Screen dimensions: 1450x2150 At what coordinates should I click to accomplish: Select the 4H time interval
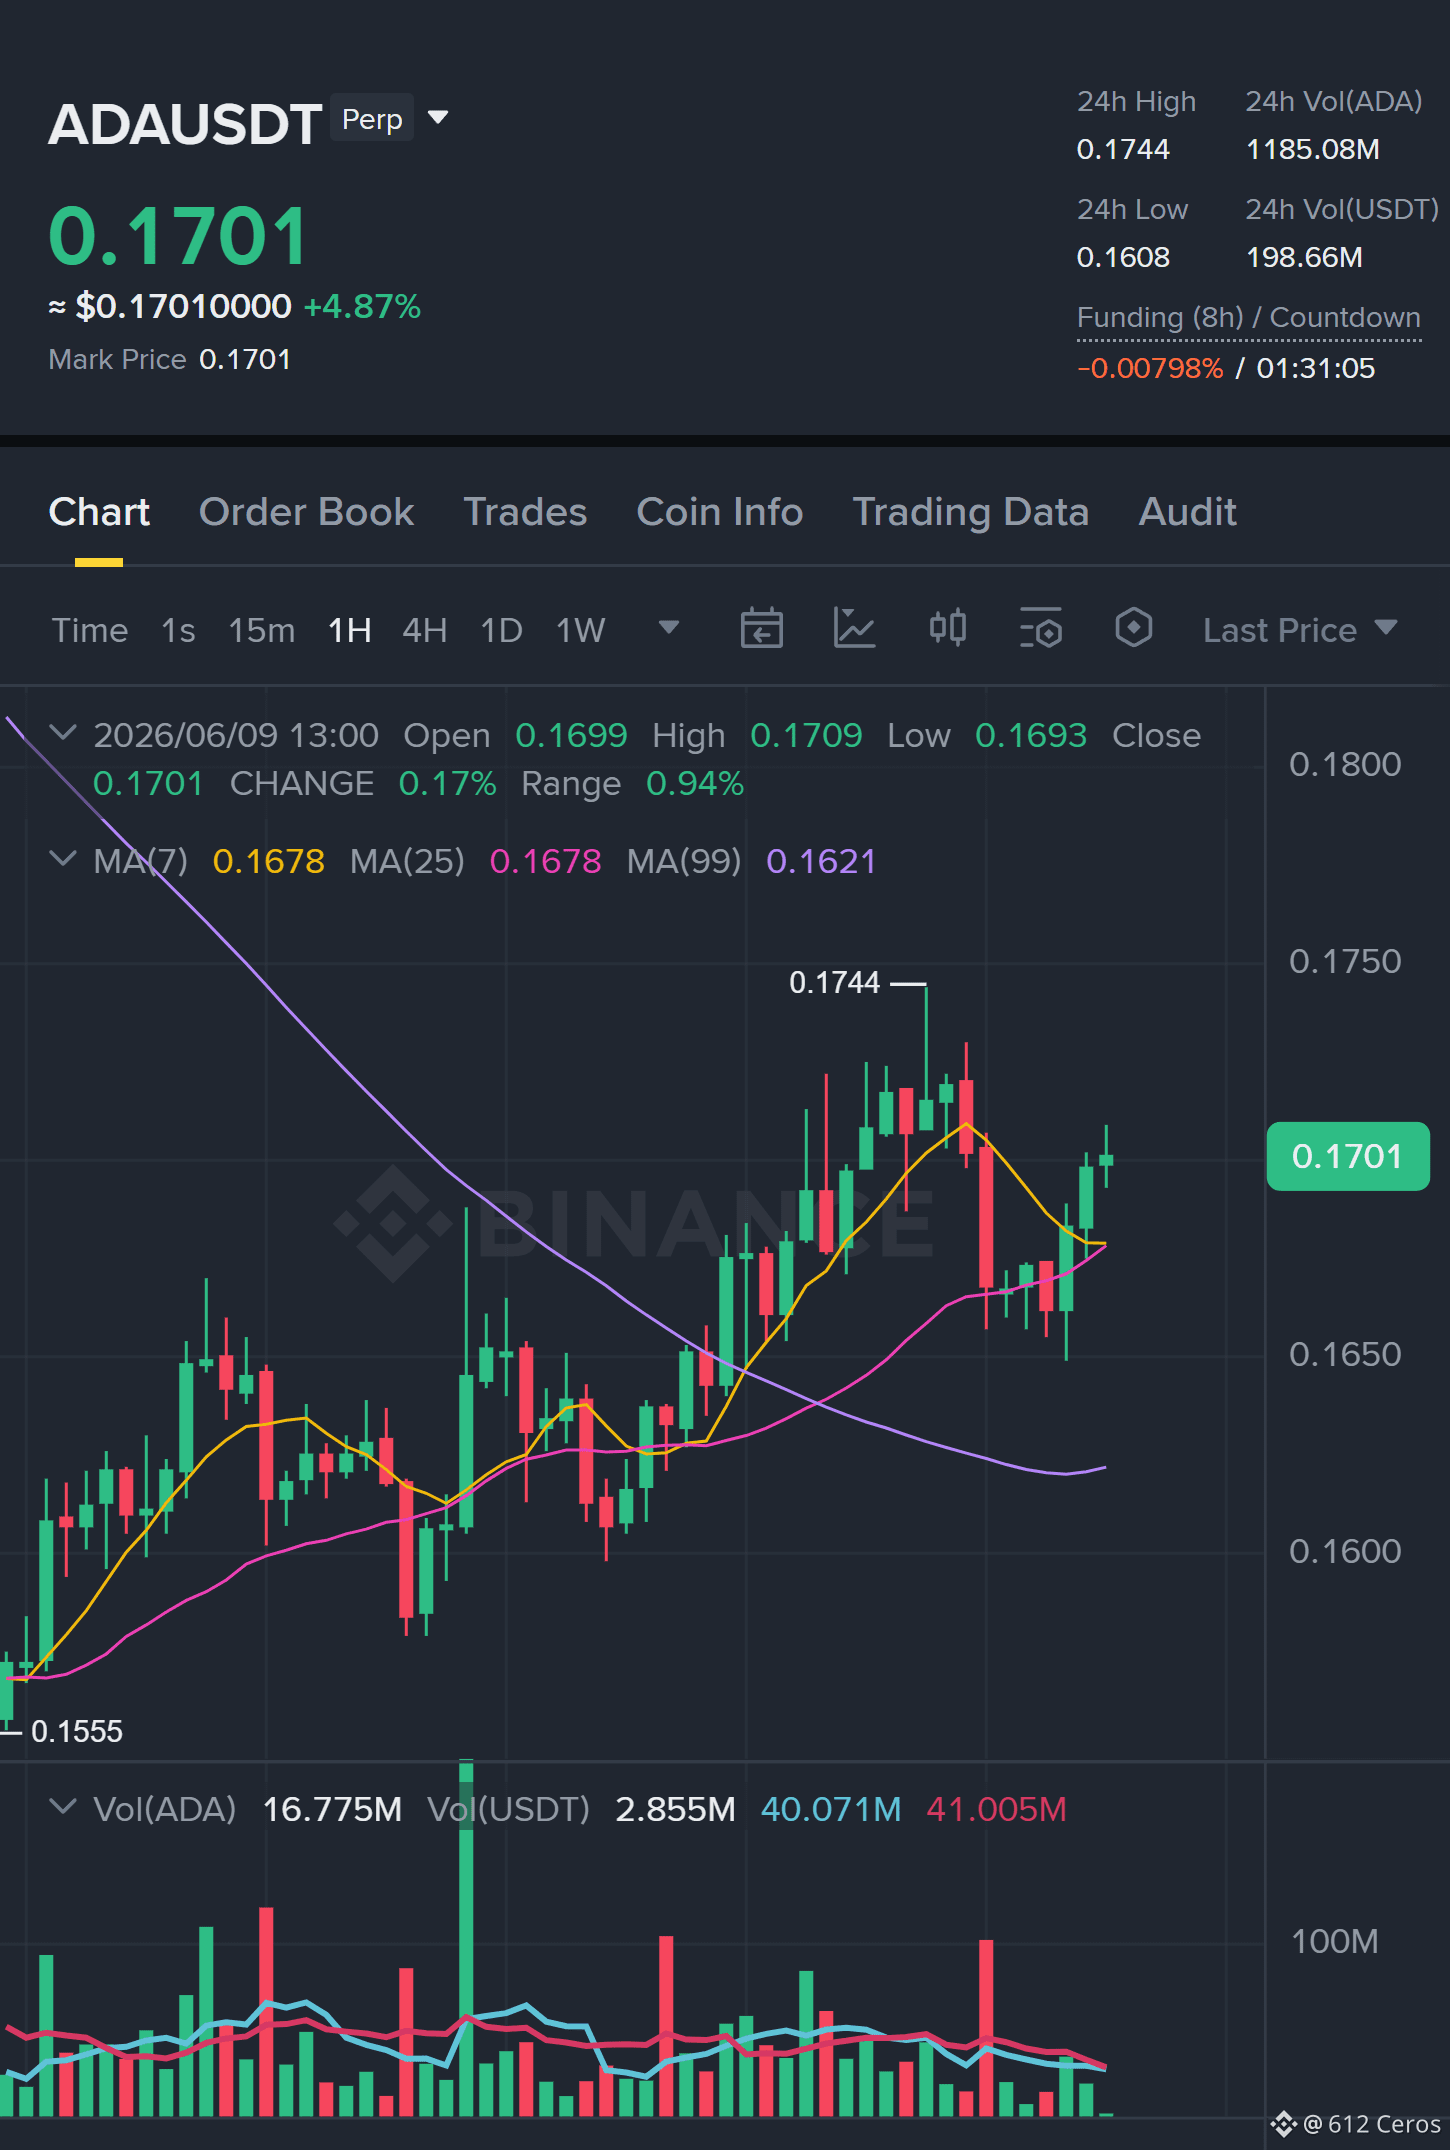(424, 630)
